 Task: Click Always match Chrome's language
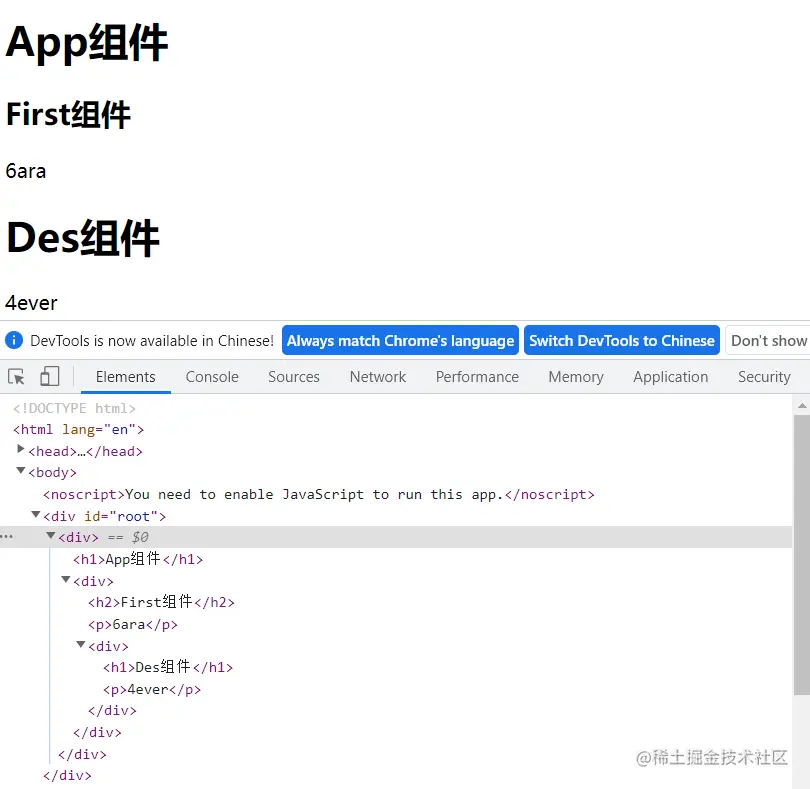point(400,341)
